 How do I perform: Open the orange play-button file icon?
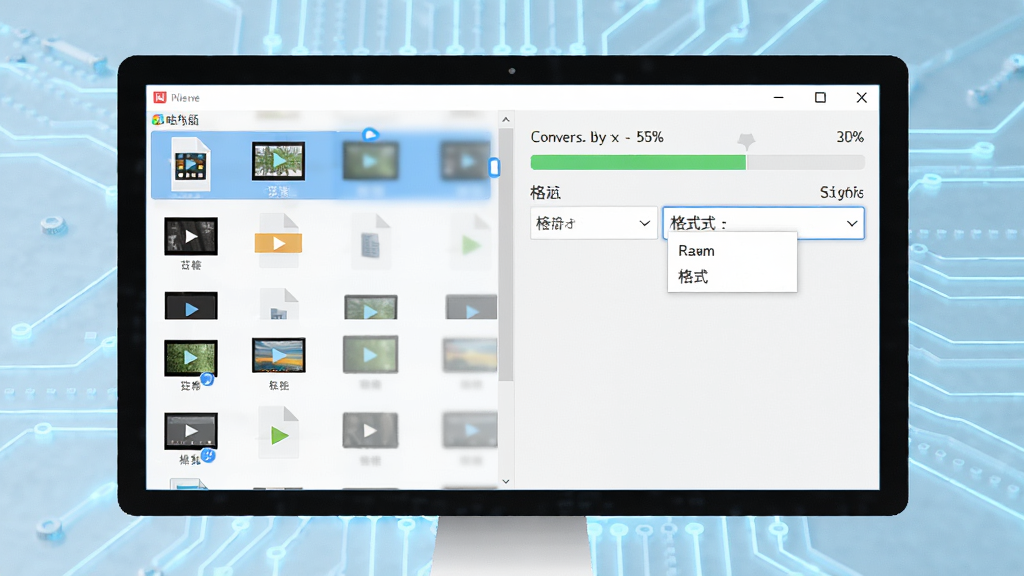tap(279, 240)
